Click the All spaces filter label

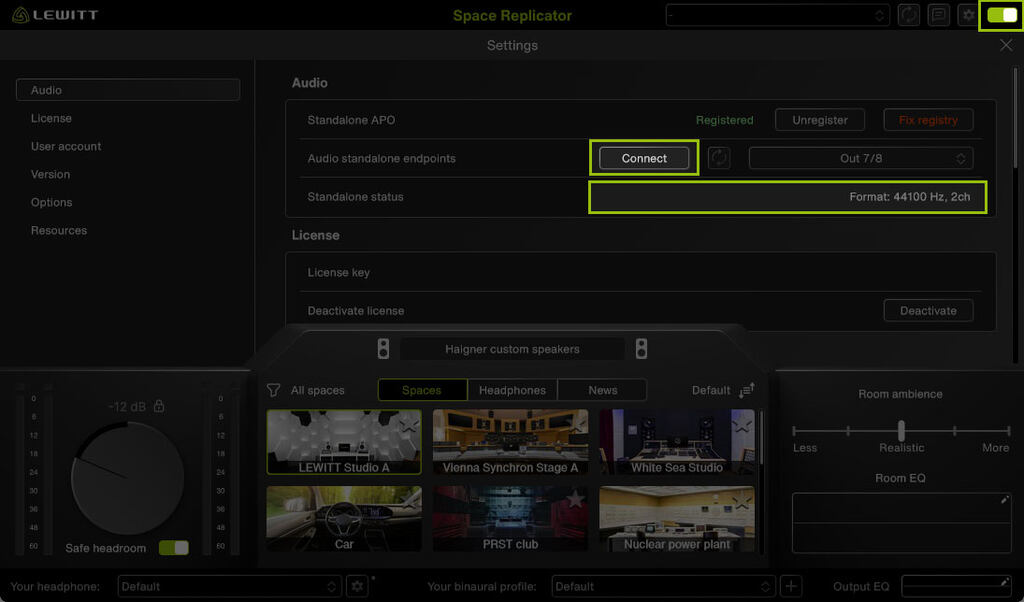click(x=317, y=390)
